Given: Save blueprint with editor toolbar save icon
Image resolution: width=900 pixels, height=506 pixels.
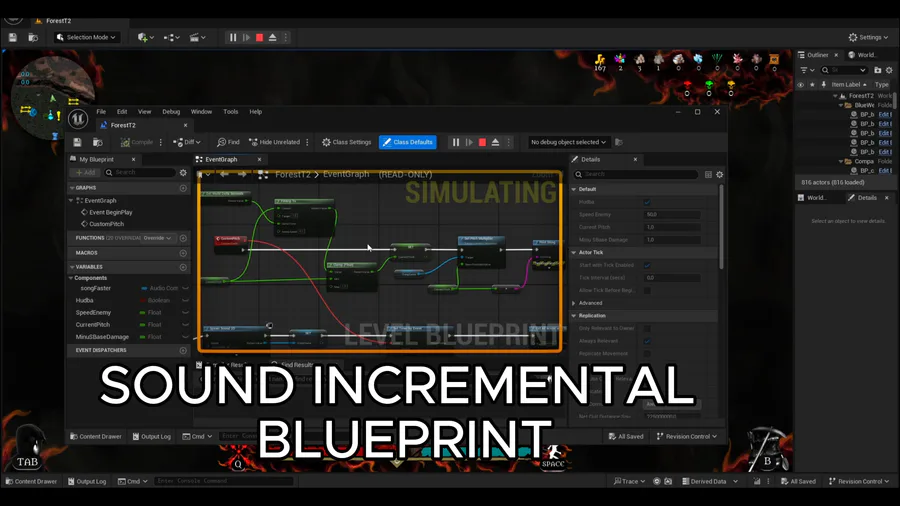Looking at the screenshot, I should pos(77,142).
